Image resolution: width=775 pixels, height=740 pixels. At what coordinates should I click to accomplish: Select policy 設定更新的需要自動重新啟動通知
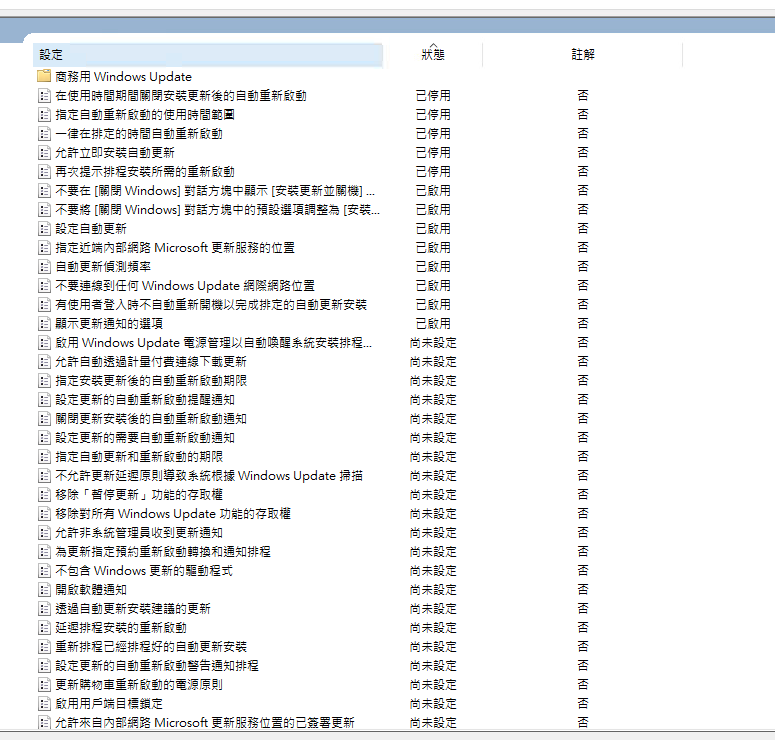click(x=145, y=437)
